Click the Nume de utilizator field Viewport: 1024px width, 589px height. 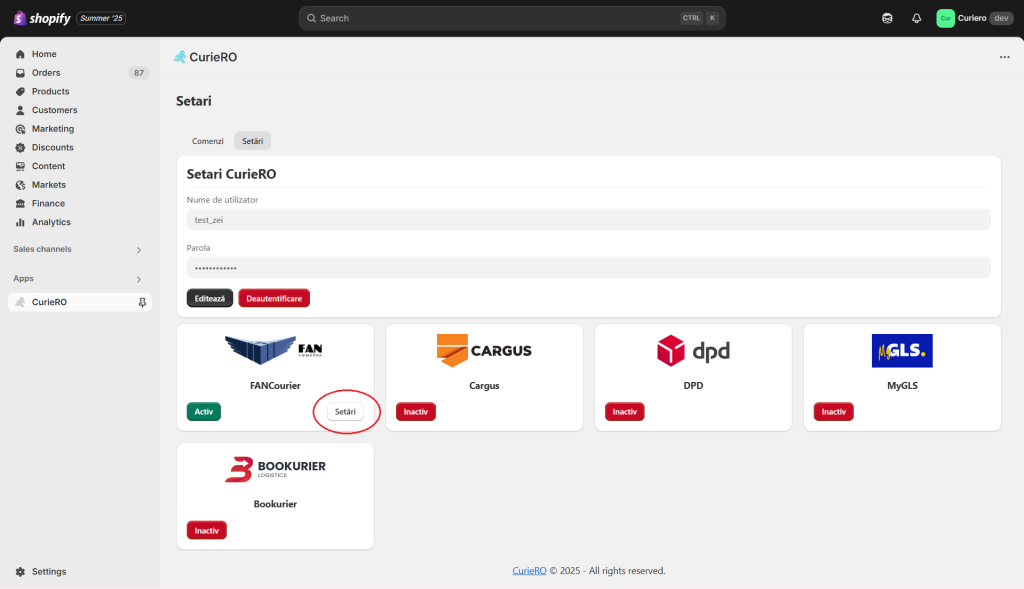click(x=588, y=219)
